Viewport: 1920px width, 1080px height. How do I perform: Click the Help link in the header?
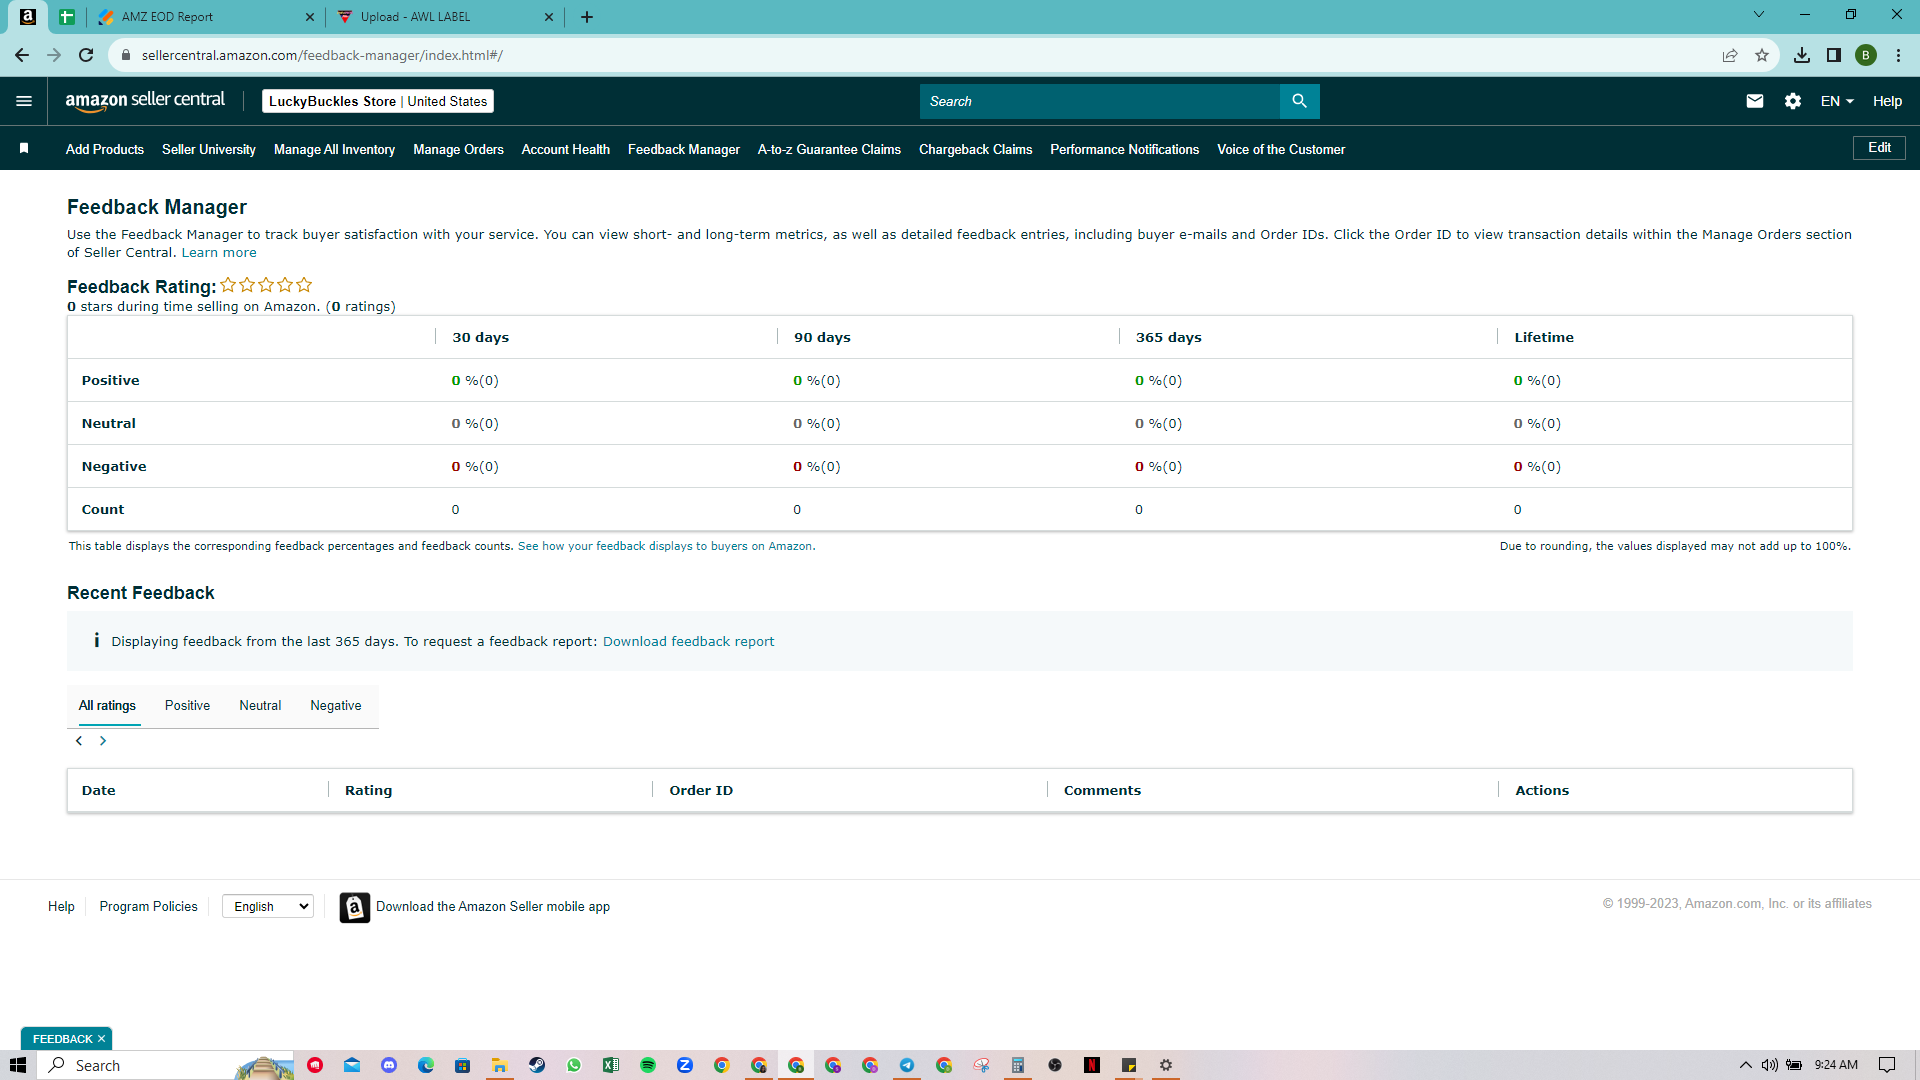point(1887,101)
